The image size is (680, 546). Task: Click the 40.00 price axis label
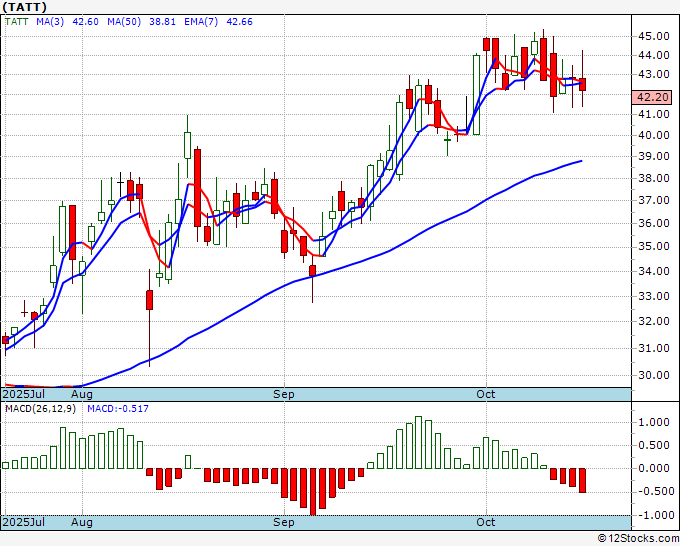(x=654, y=135)
